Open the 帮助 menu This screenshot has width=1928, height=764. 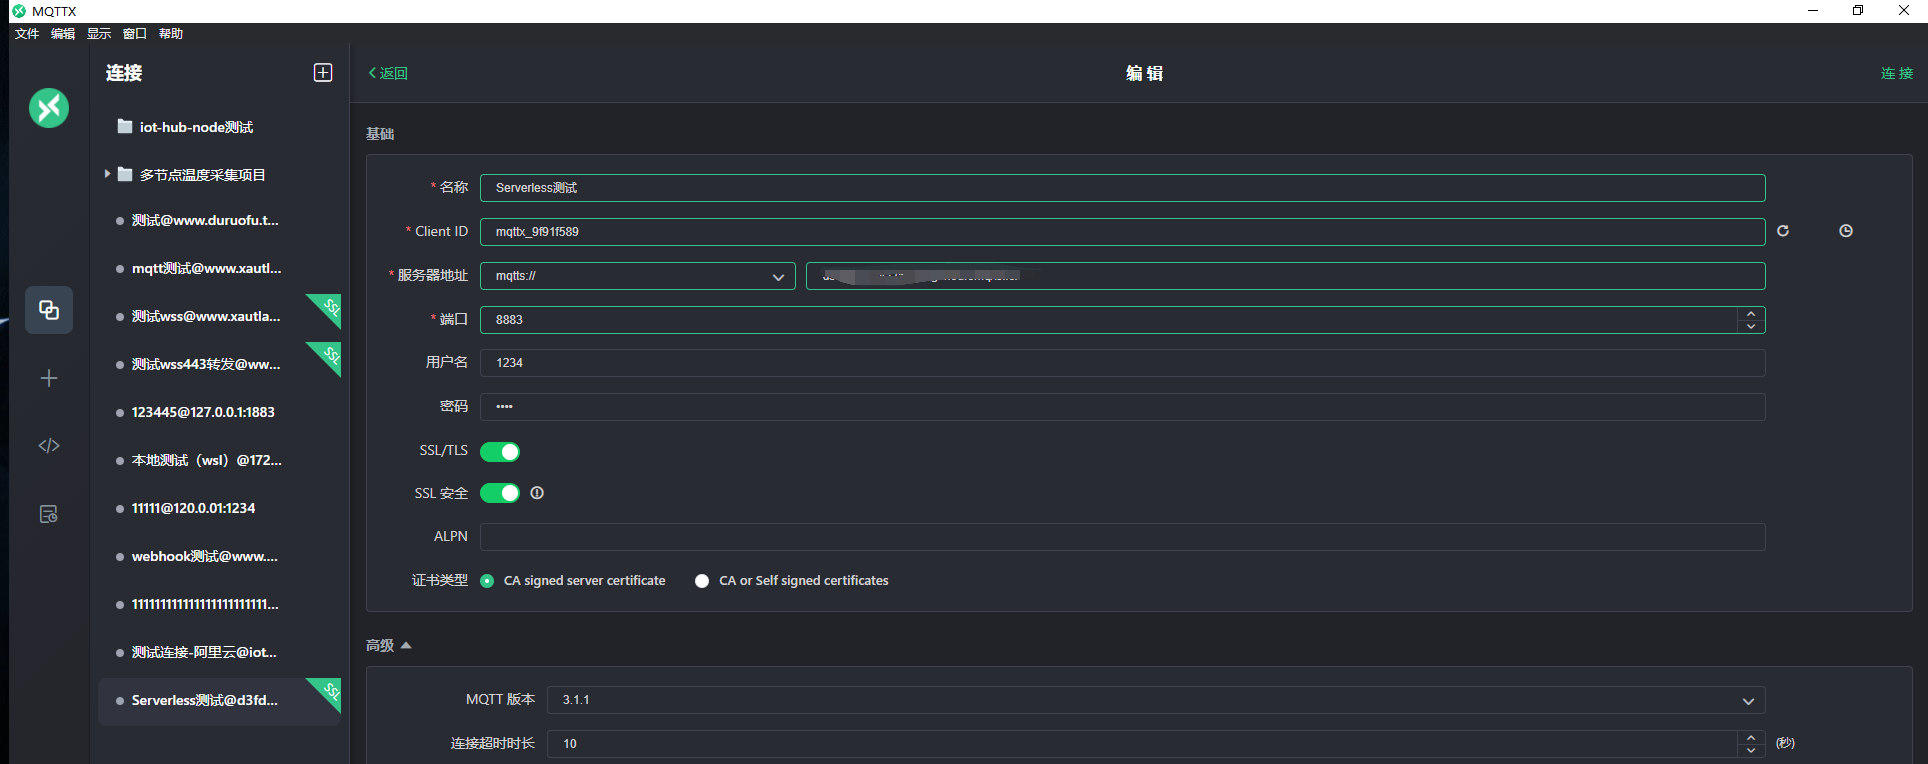[x=171, y=34]
